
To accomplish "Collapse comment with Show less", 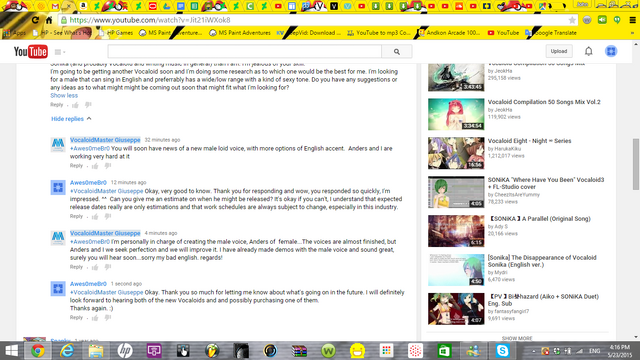I will (x=64, y=96).
